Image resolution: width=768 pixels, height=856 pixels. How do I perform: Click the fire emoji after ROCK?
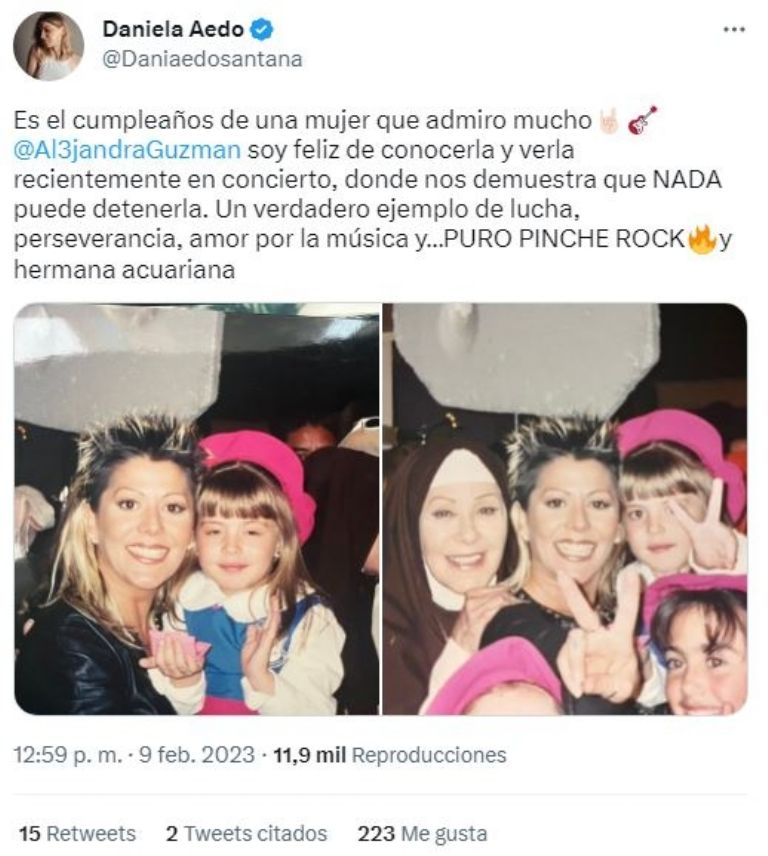[x=702, y=240]
